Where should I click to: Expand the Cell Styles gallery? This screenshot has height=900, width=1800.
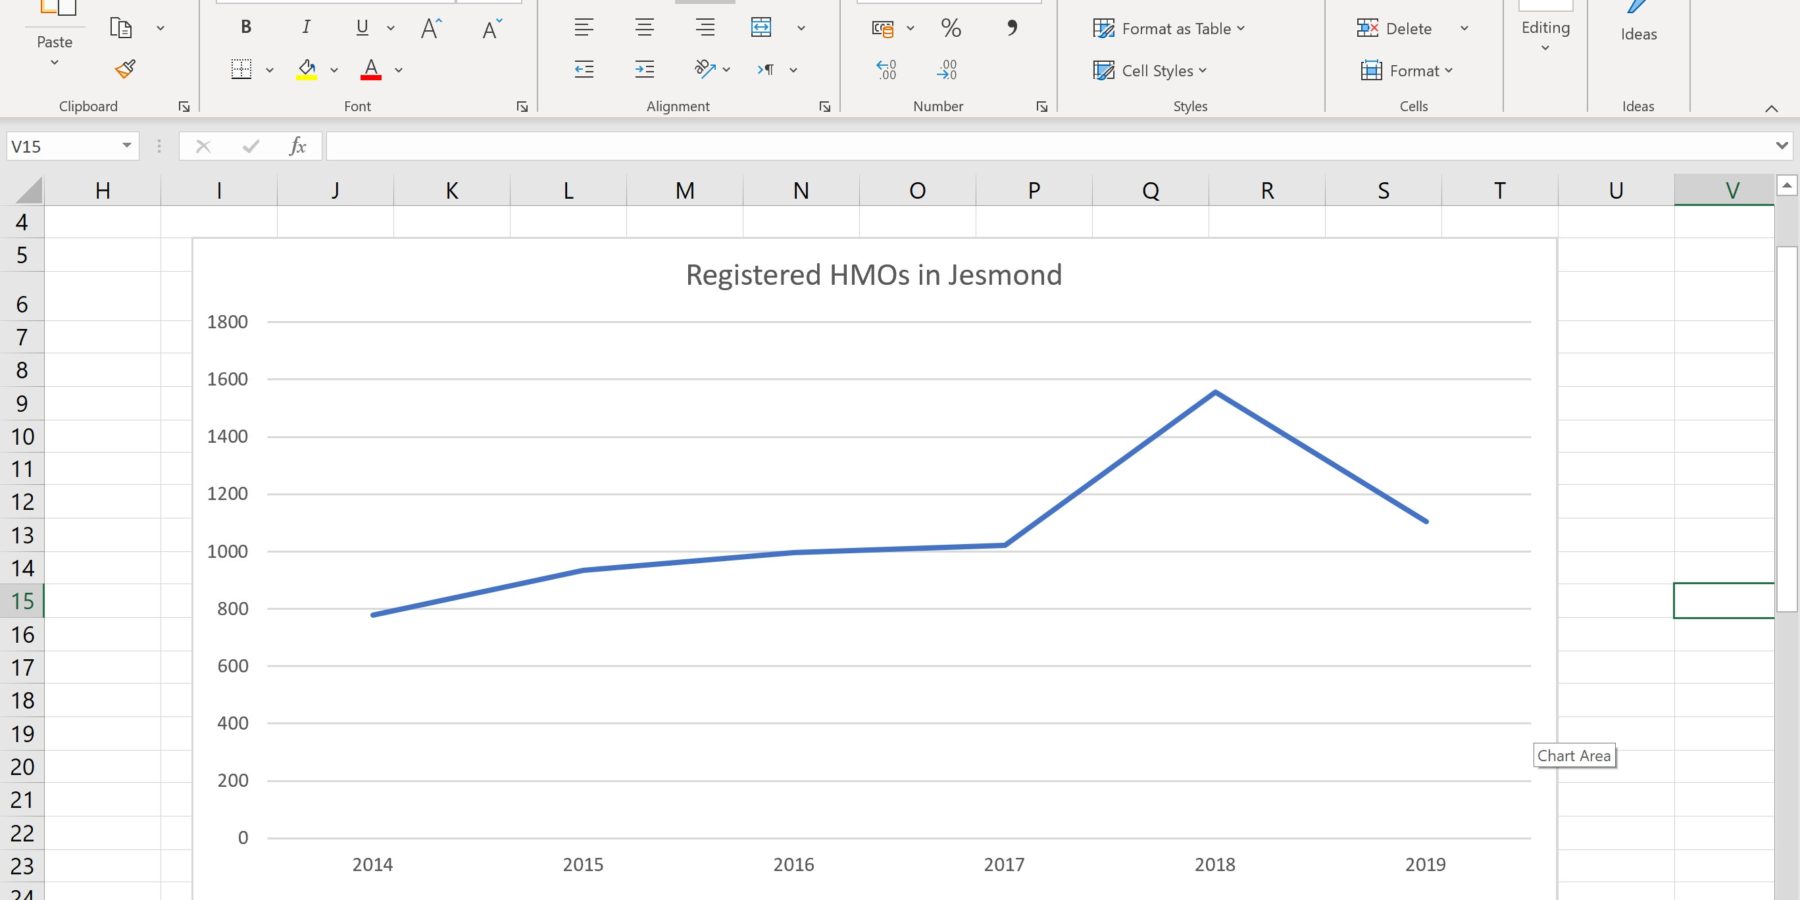click(x=1150, y=71)
